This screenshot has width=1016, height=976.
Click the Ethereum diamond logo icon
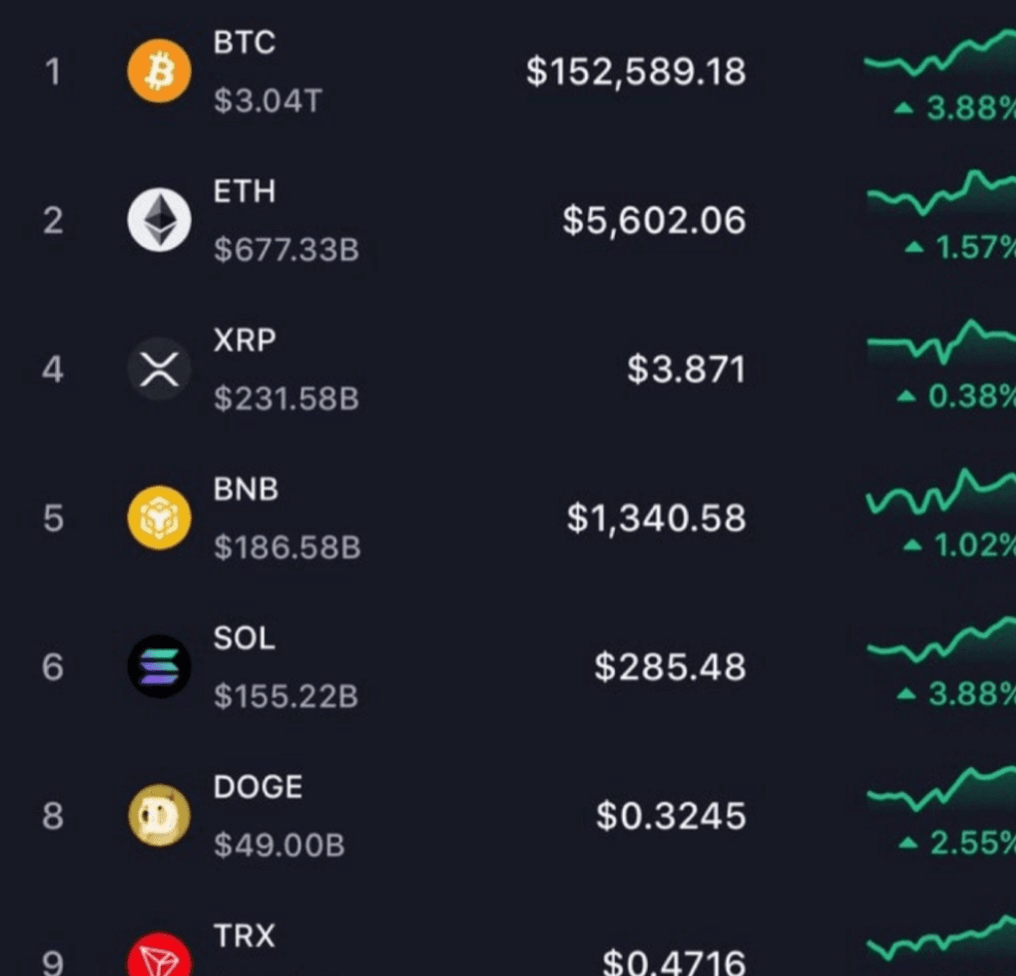pos(159,220)
